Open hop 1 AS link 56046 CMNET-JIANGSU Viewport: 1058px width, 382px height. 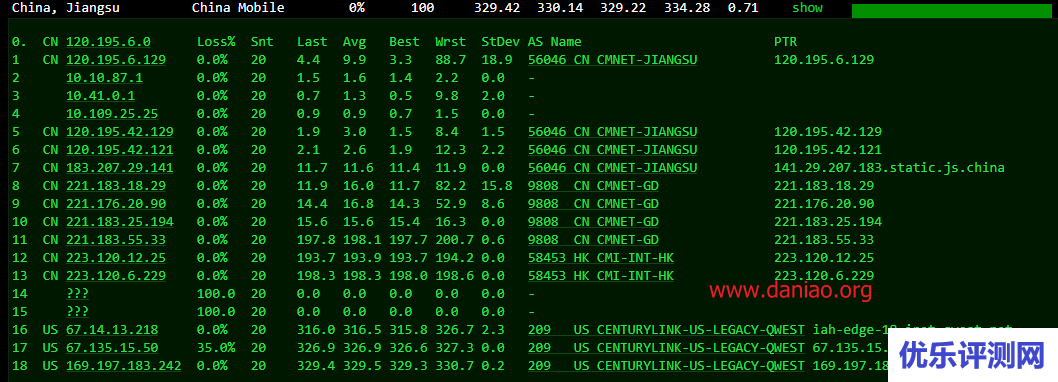pos(613,59)
